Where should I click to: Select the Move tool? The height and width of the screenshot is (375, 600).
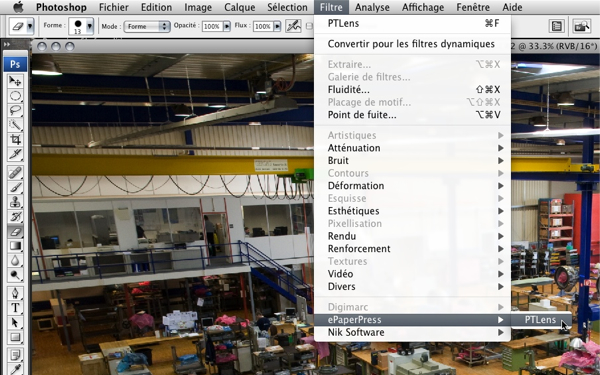click(x=15, y=81)
